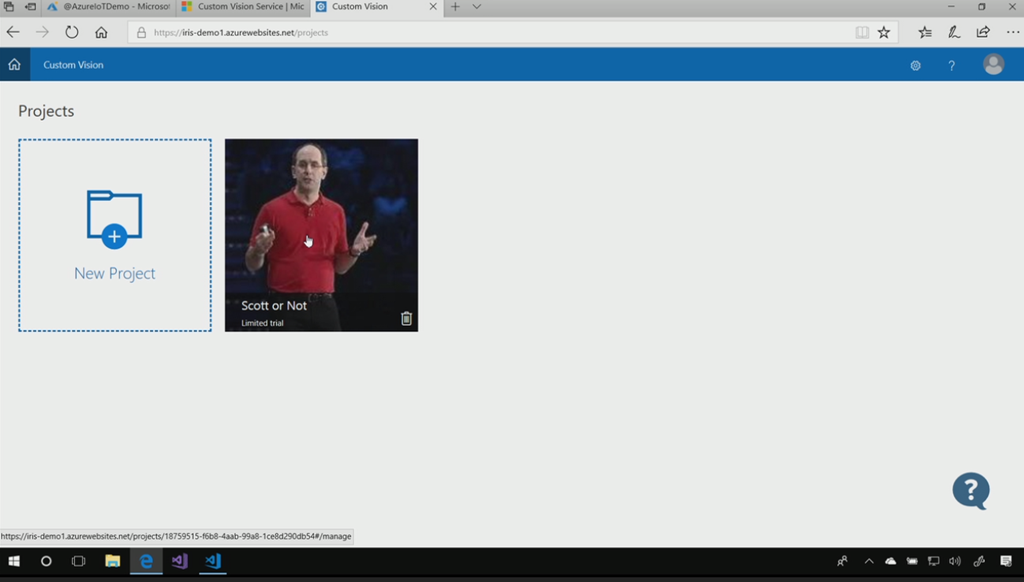Add this page to favorites
The height and width of the screenshot is (582, 1024).
884,32
